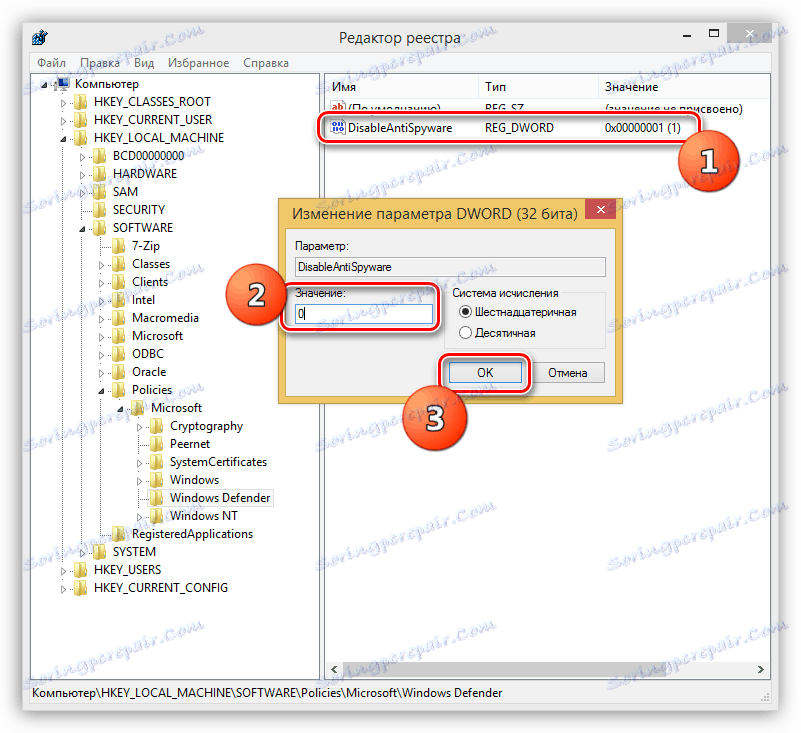Click the Oracle folder icon
Image resolution: width=801 pixels, height=733 pixels.
tap(119, 372)
